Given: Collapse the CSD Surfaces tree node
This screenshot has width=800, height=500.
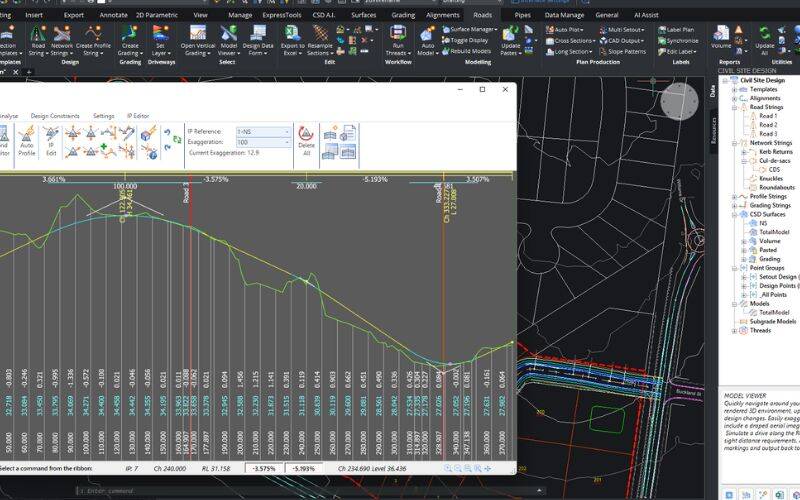Looking at the screenshot, I should coord(735,214).
